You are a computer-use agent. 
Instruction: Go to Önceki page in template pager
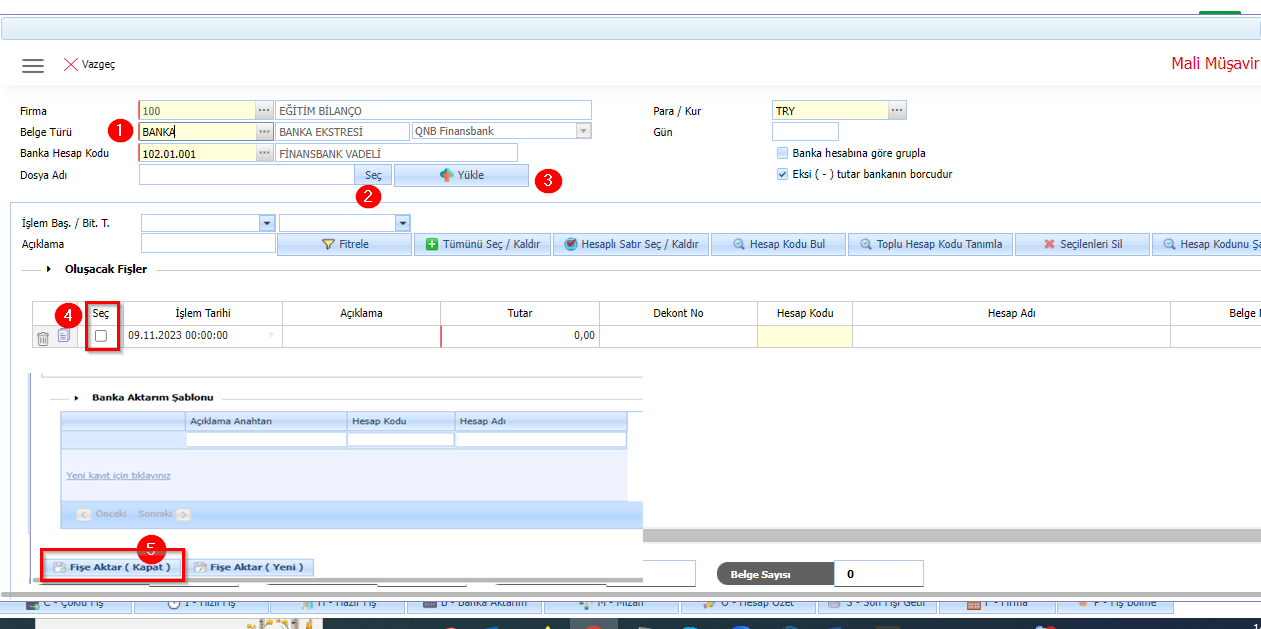[103, 514]
